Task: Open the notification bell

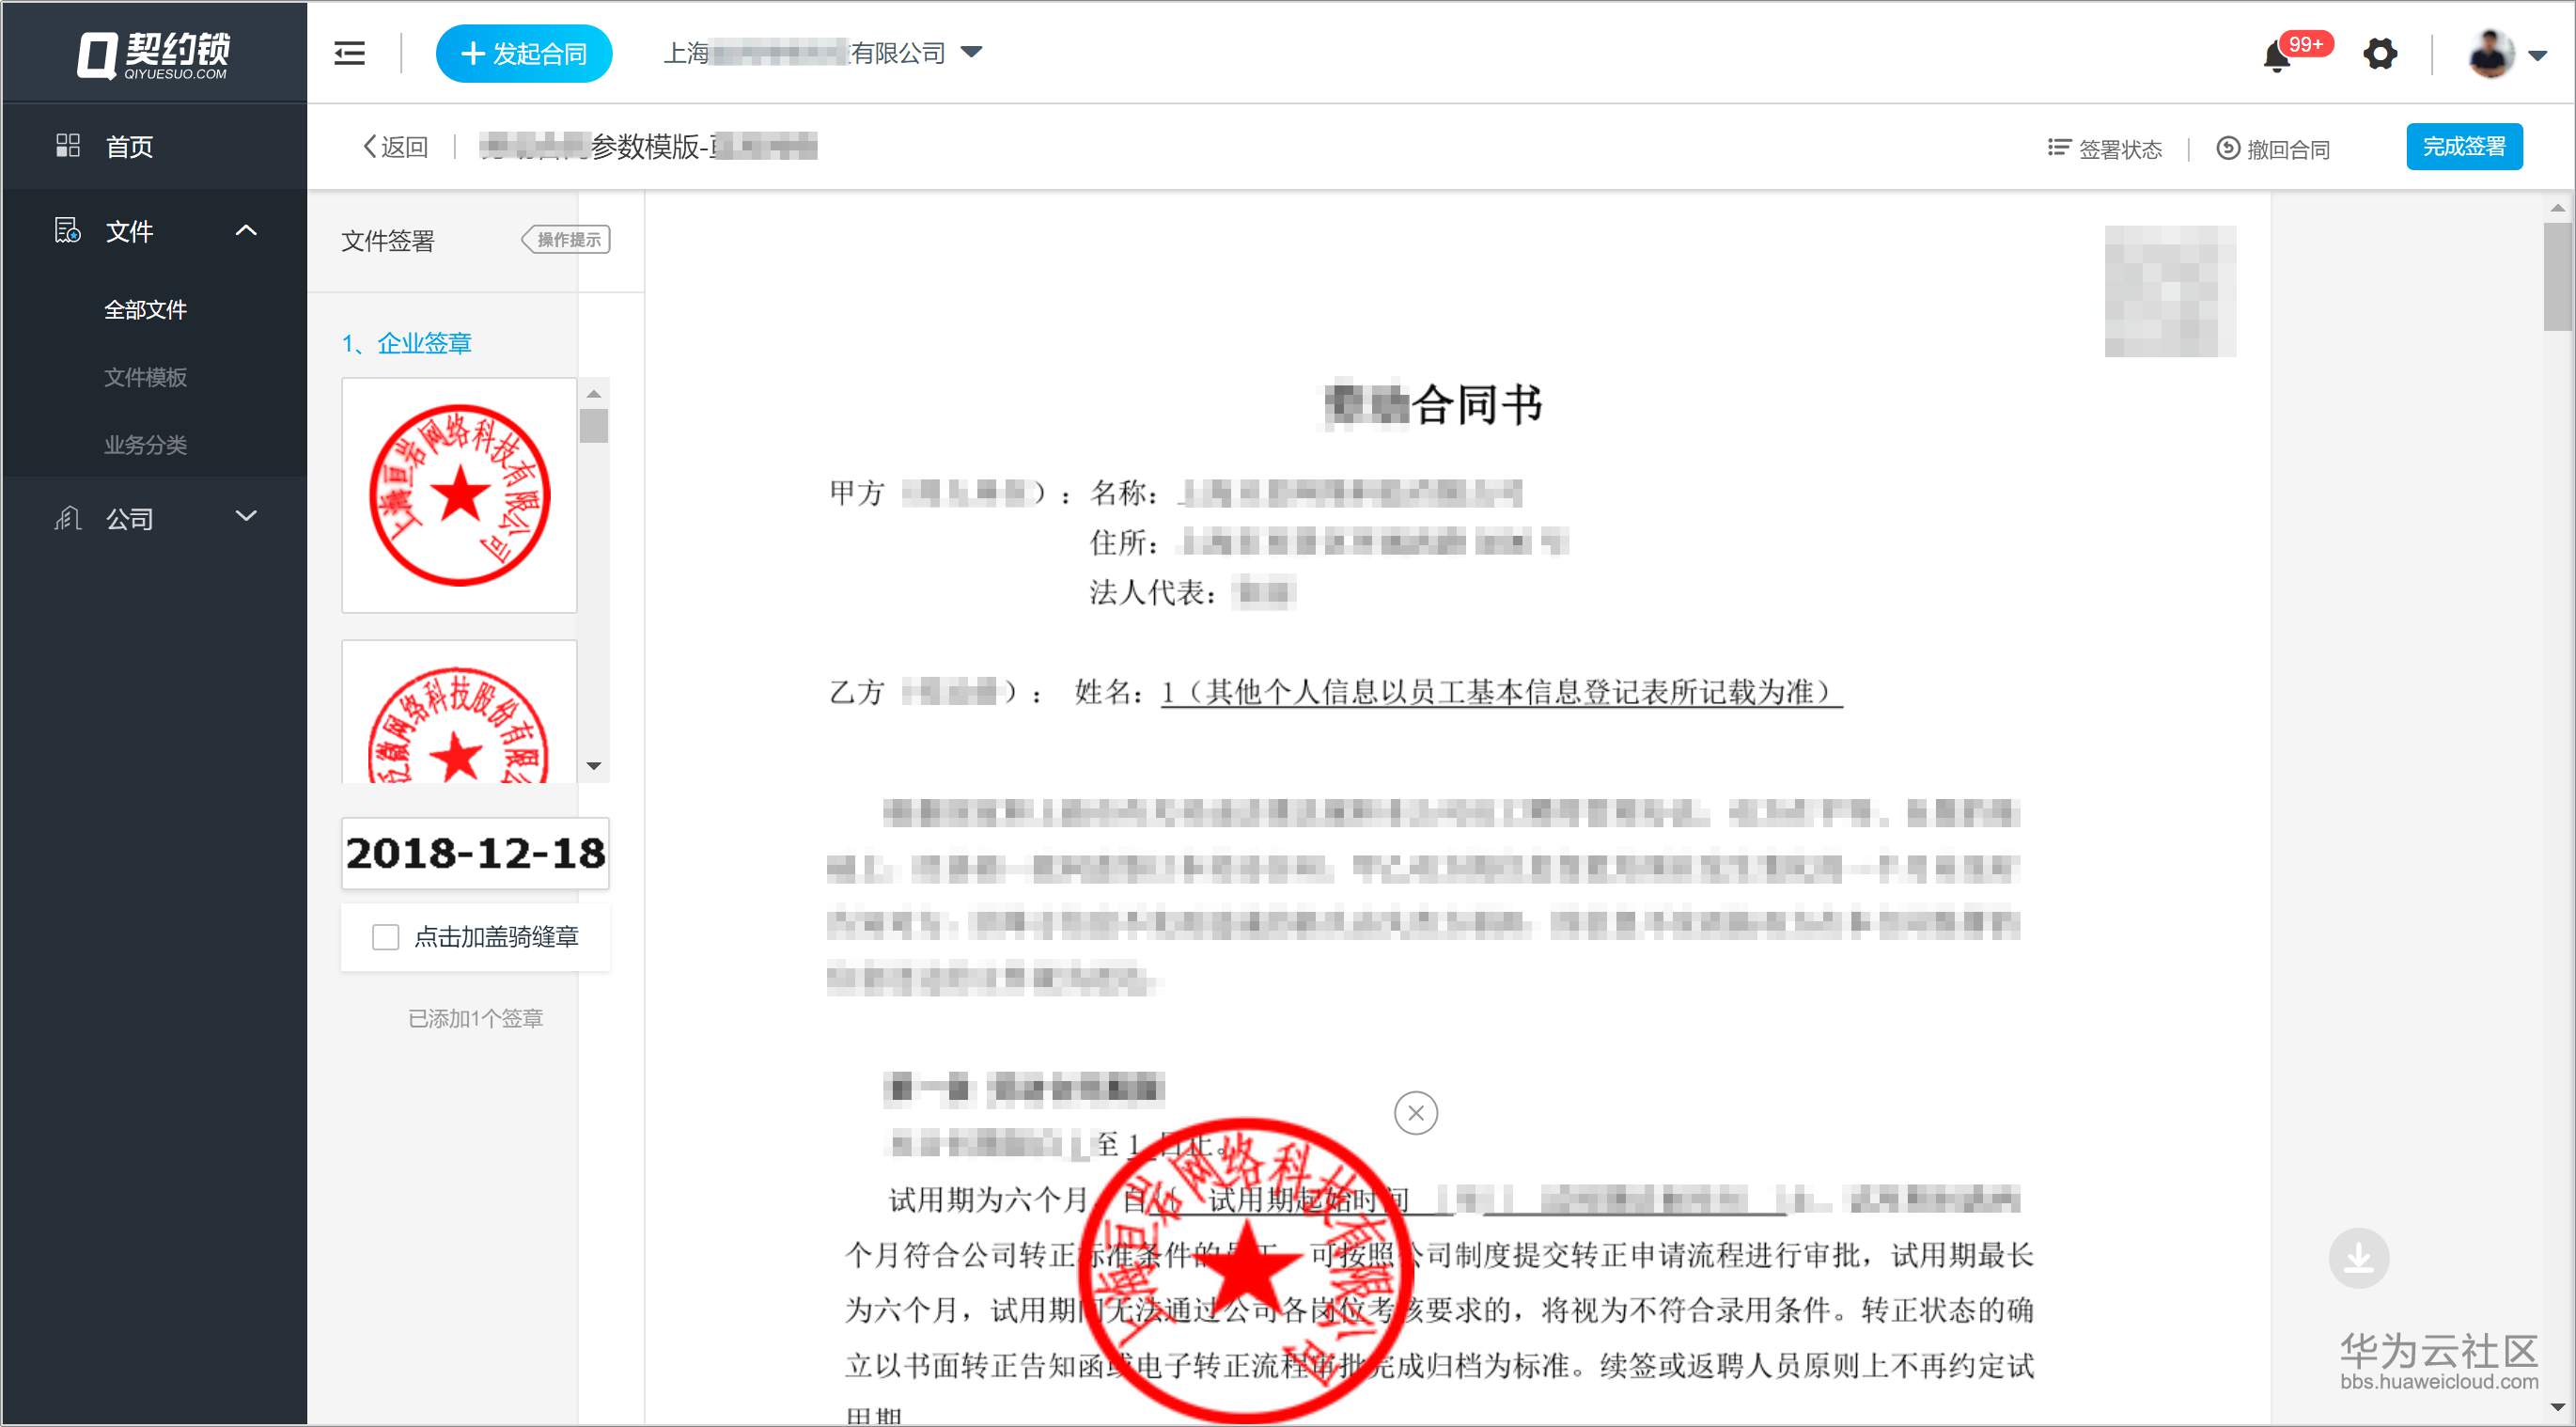Action: (x=2277, y=55)
